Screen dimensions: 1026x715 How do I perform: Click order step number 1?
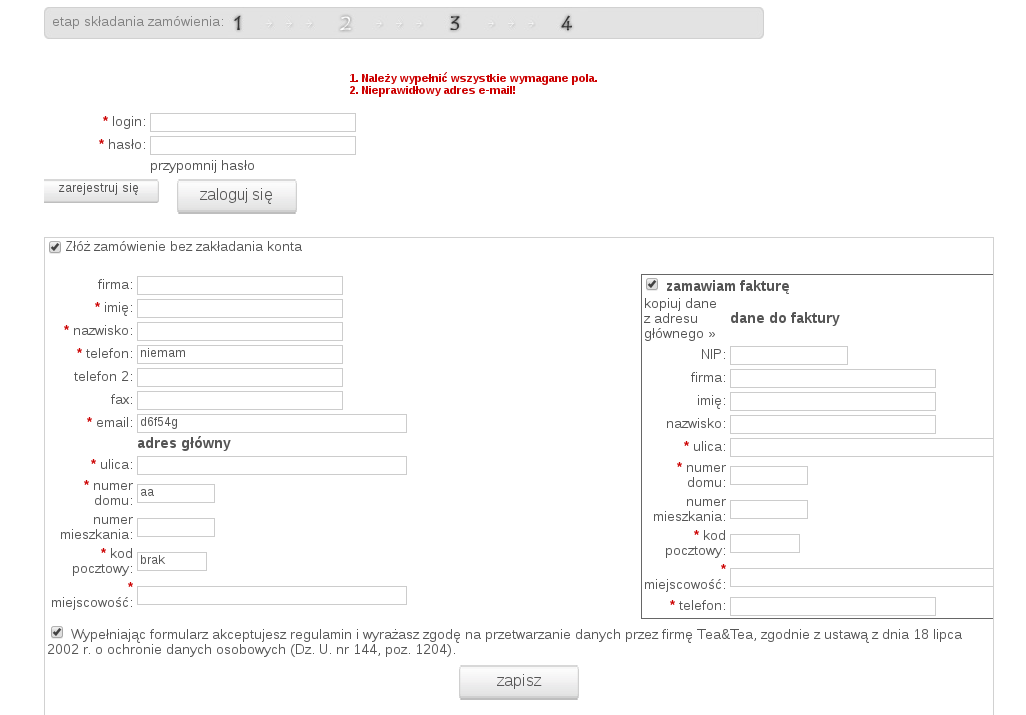(x=238, y=24)
